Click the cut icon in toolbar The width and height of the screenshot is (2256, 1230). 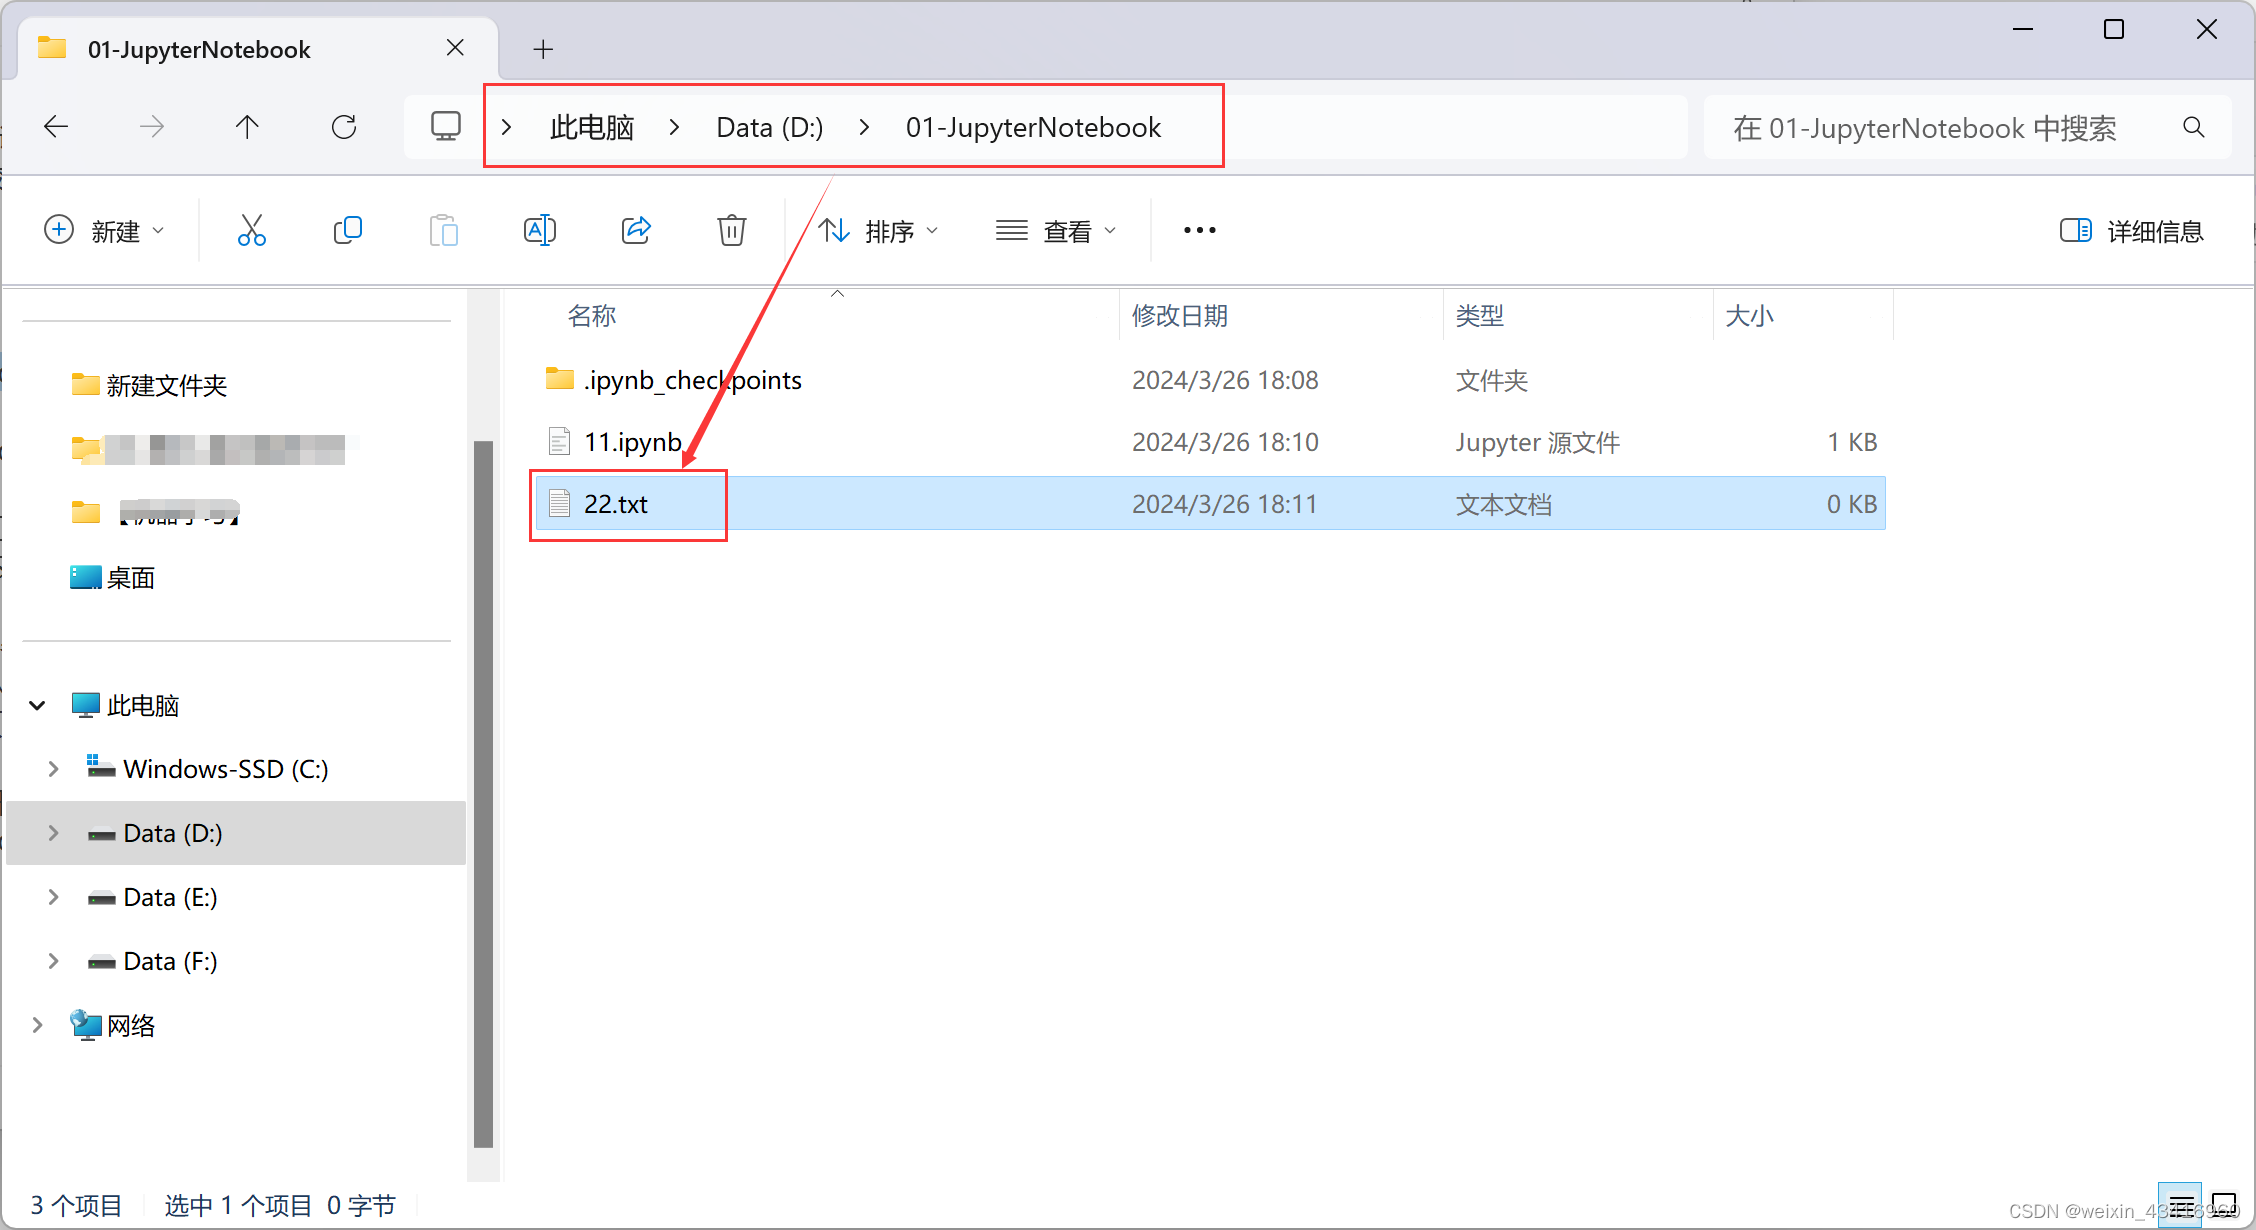coord(250,230)
